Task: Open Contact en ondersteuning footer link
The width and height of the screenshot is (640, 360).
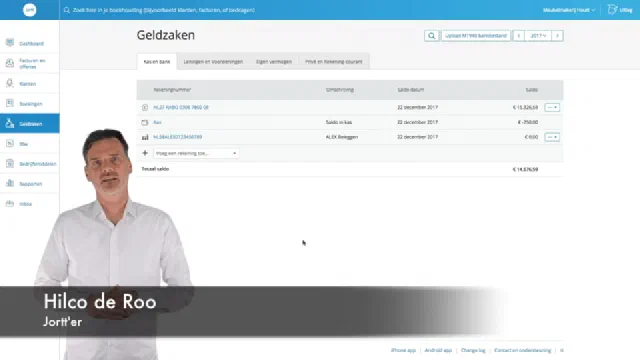Action: point(522,350)
